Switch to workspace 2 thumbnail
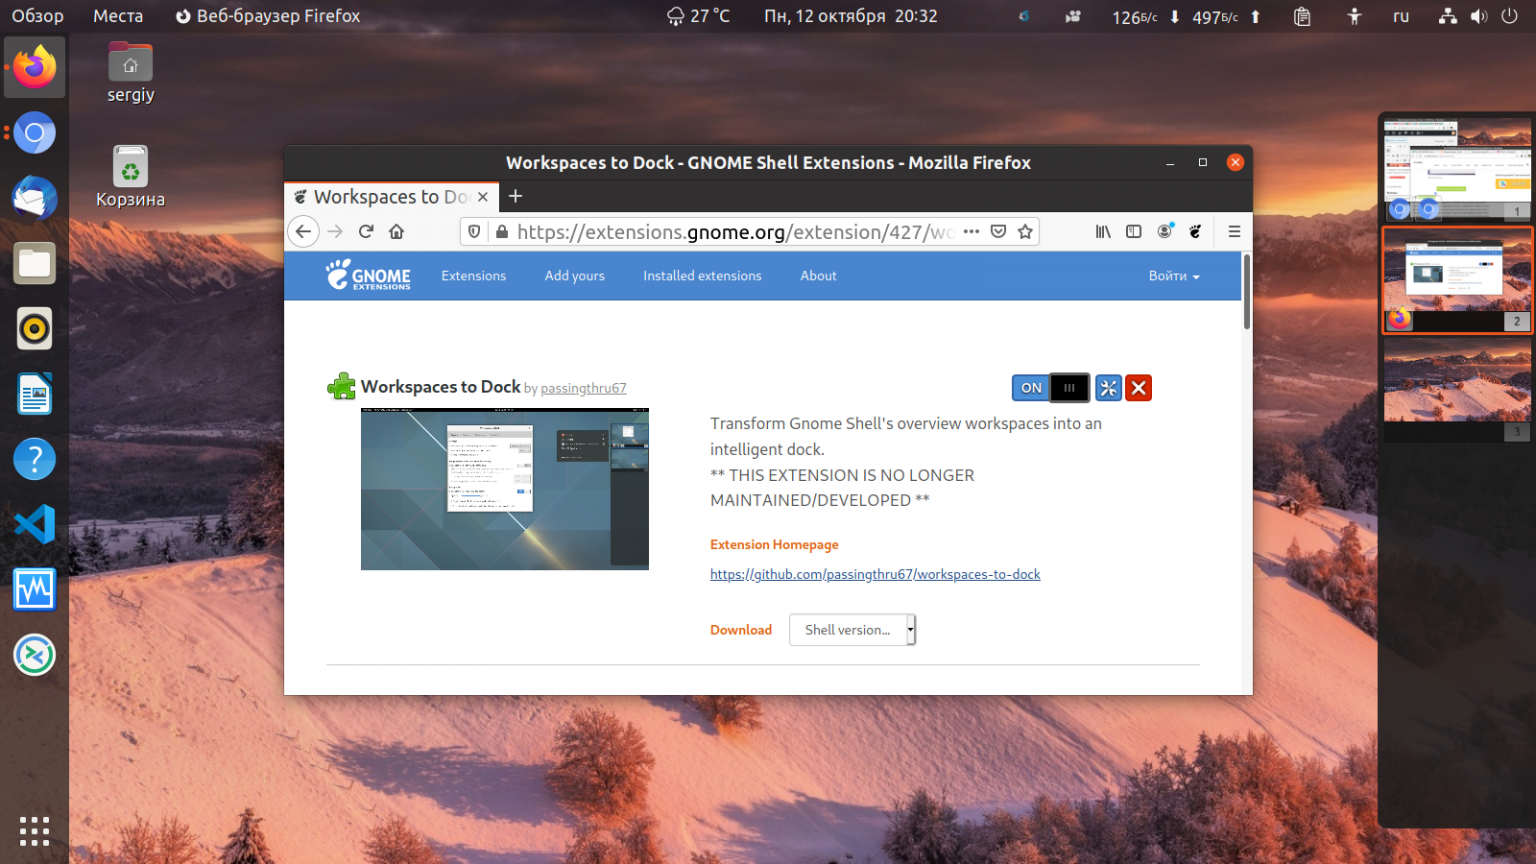 [1457, 280]
